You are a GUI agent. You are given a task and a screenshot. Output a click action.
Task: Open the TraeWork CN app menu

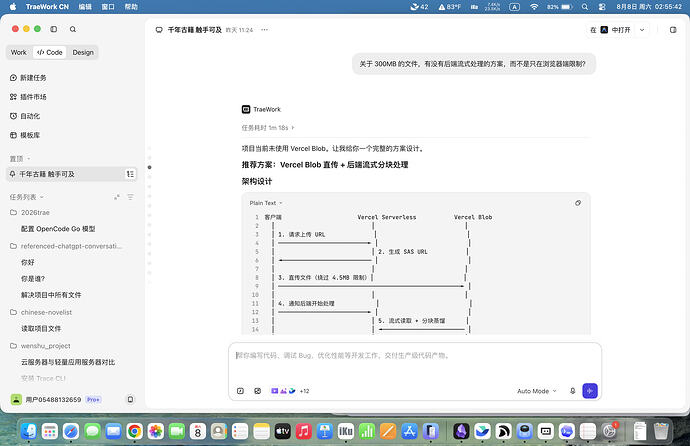[x=47, y=7]
